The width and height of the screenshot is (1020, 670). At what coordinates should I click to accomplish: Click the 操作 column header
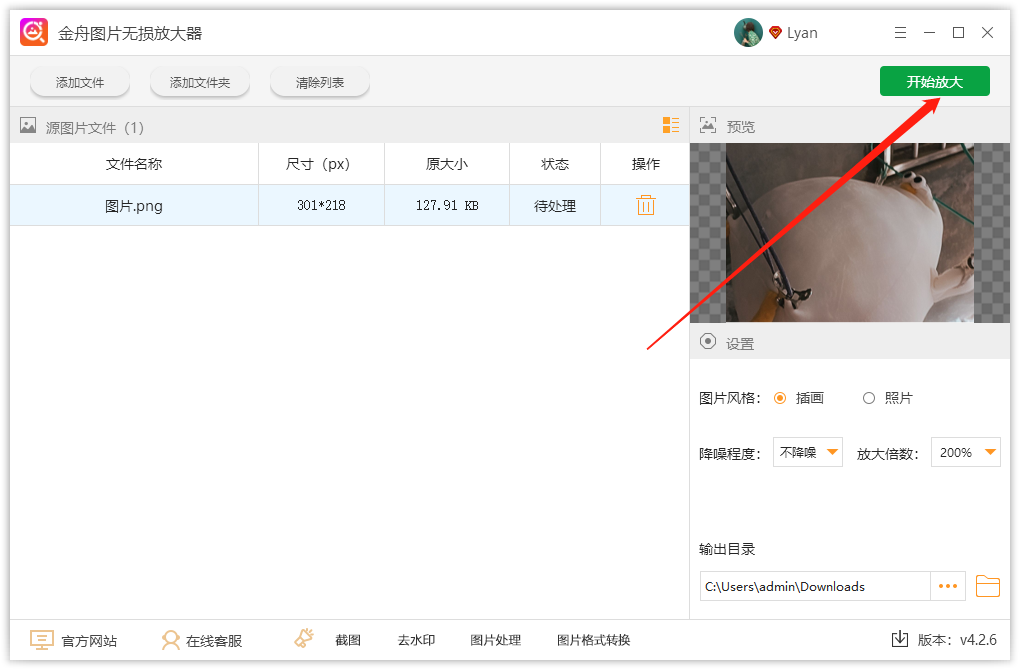[x=645, y=164]
